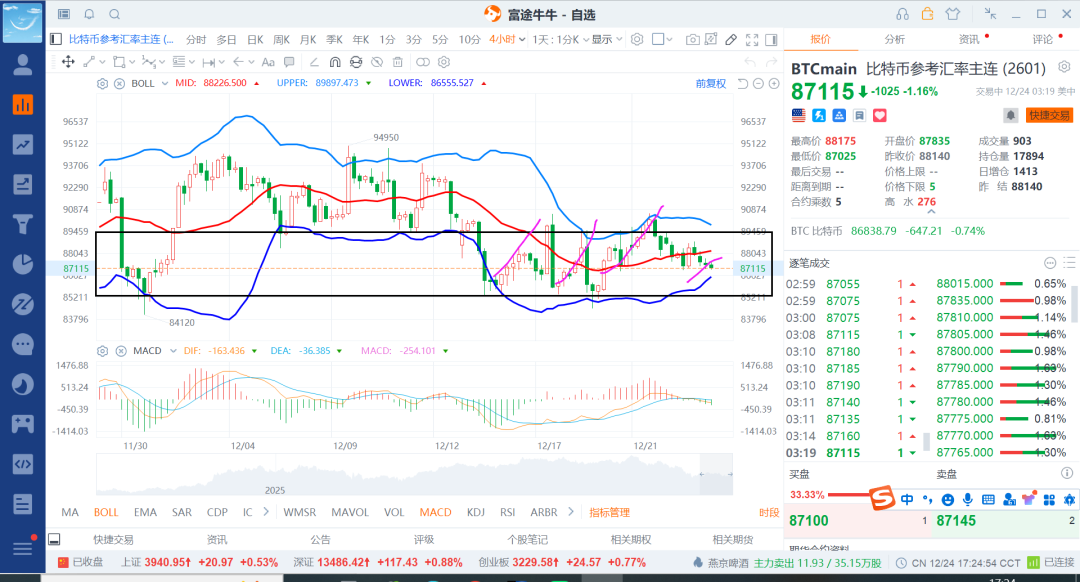Expand the line drawing tool dropdown
1080x582 pixels.
pos(103,62)
